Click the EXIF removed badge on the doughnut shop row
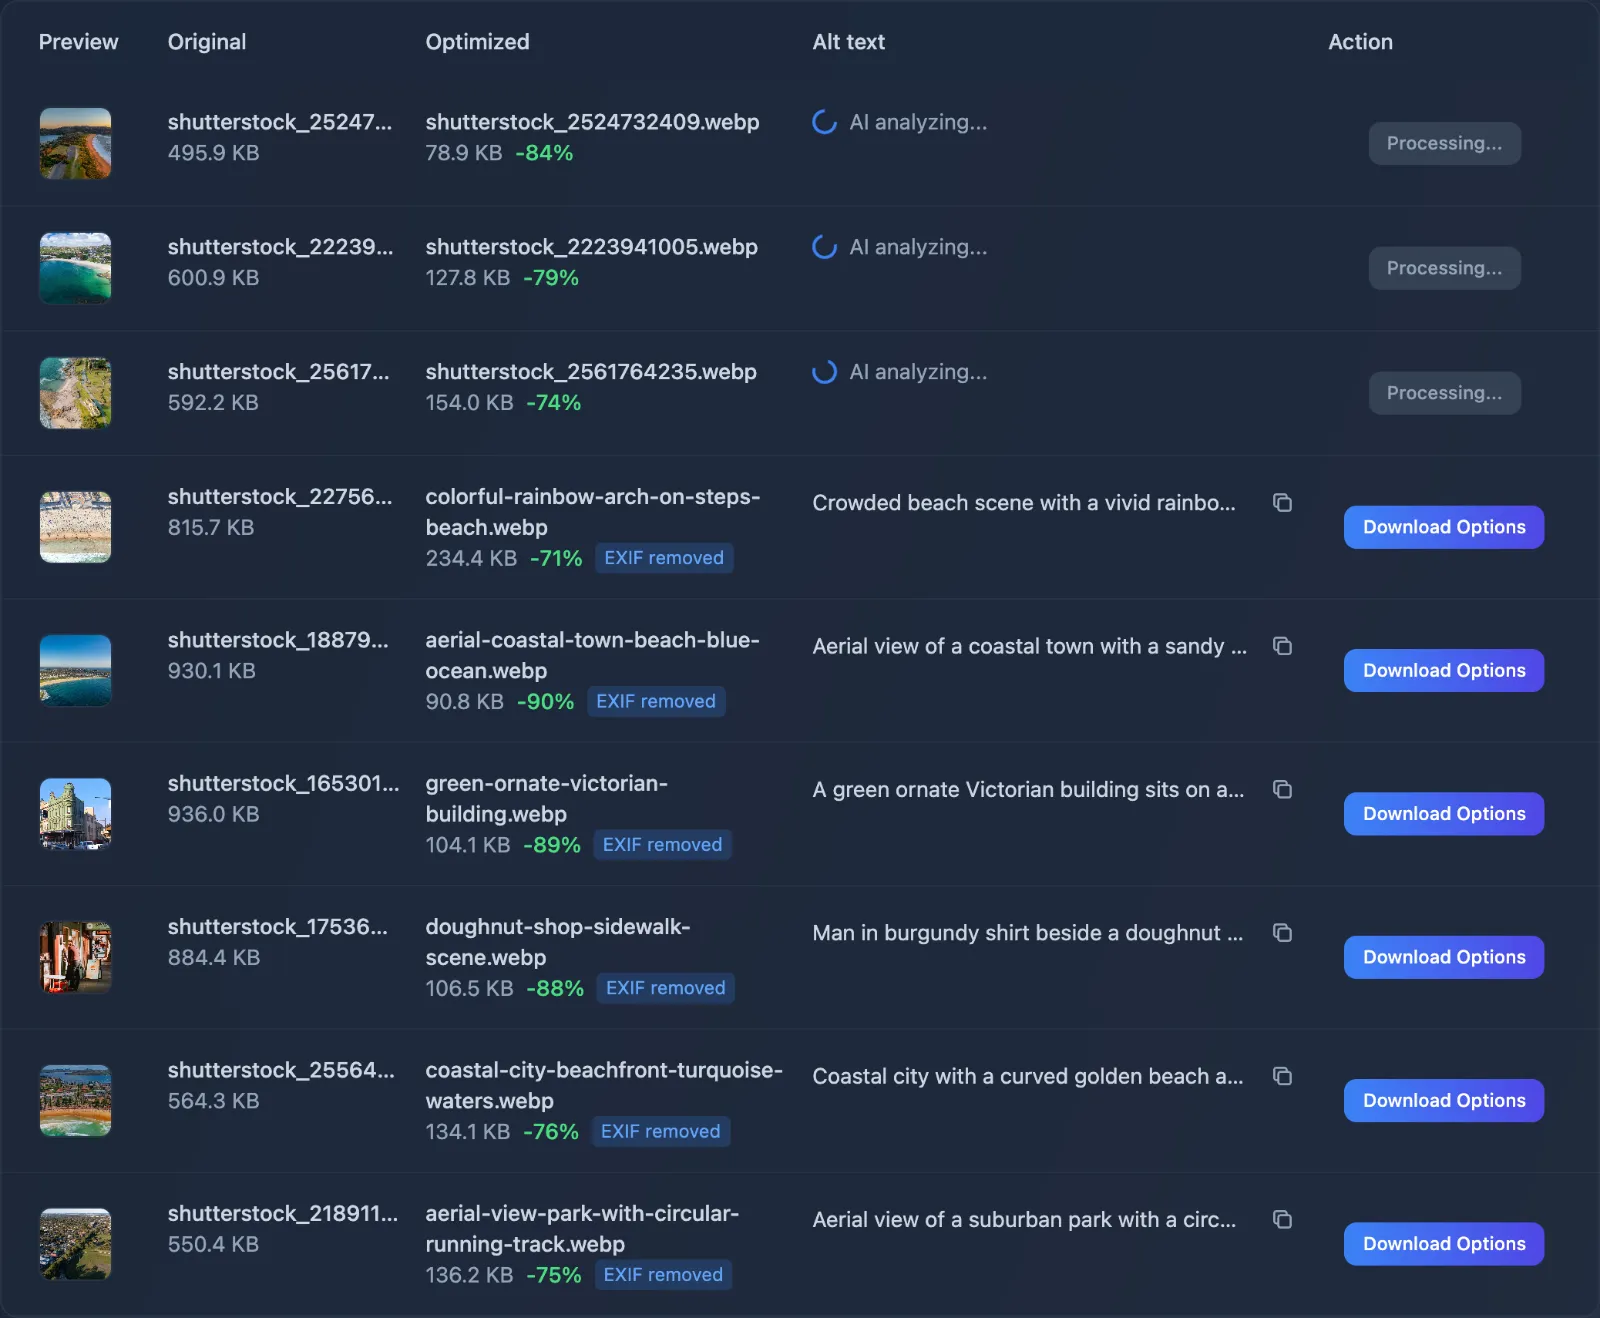 [665, 988]
